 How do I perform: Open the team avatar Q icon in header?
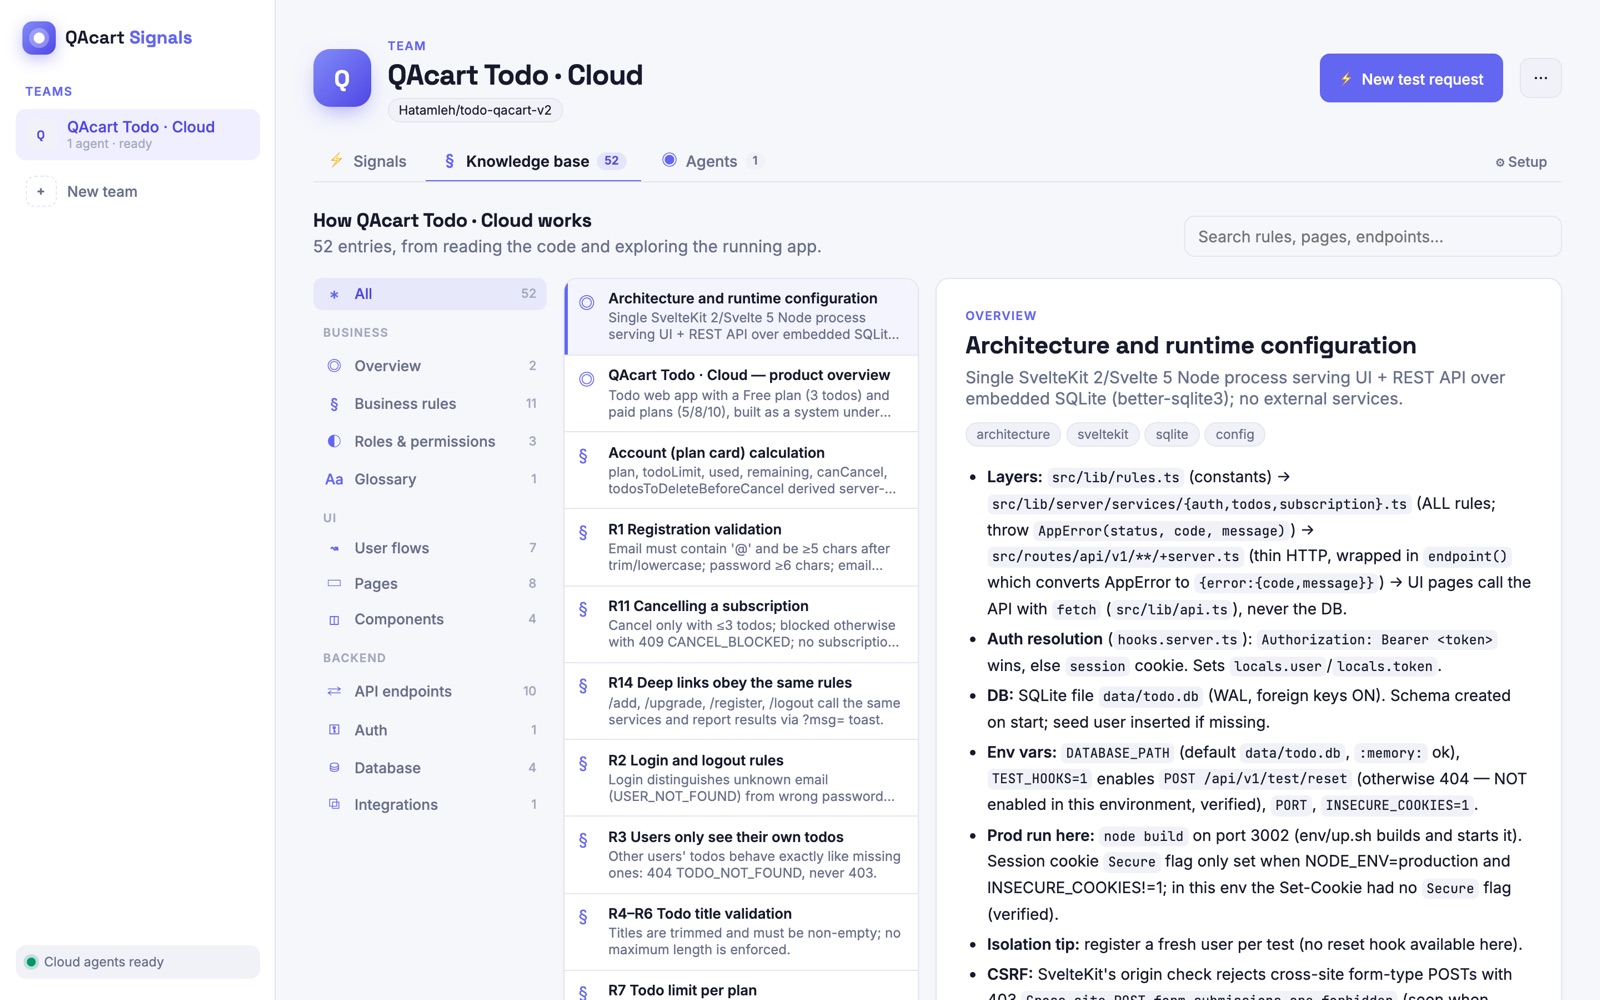342,78
